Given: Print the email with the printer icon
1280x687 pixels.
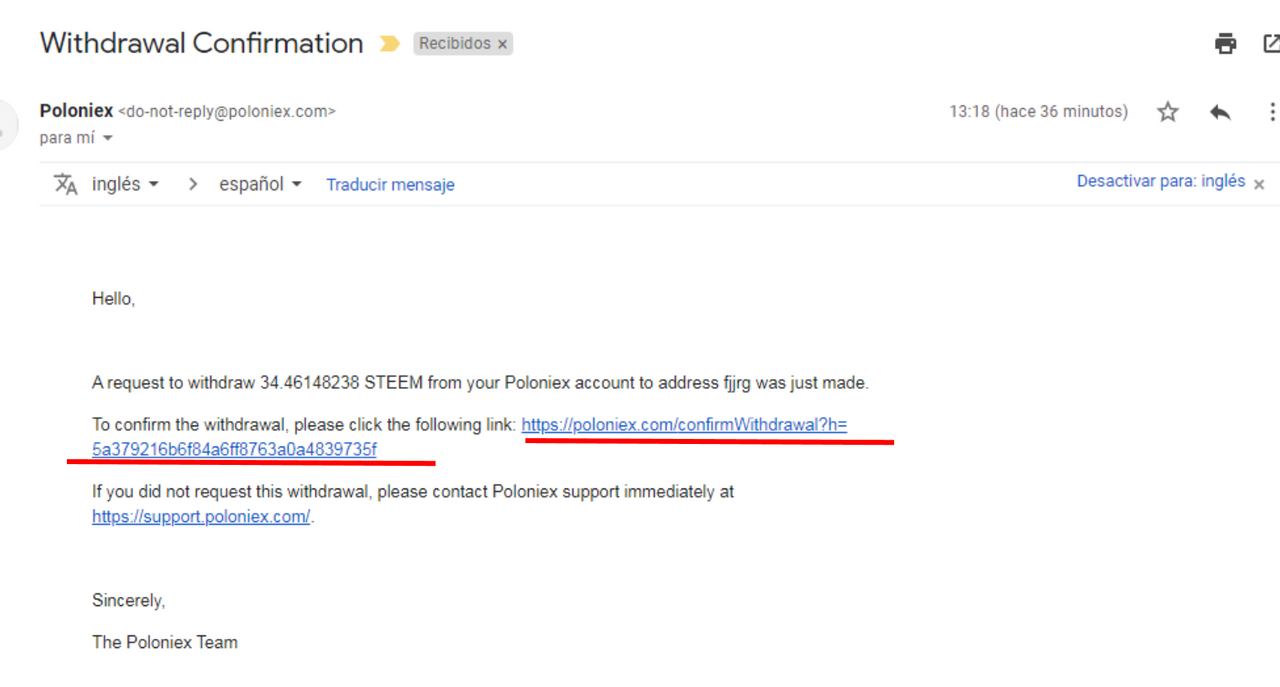Looking at the screenshot, I should 1225,44.
